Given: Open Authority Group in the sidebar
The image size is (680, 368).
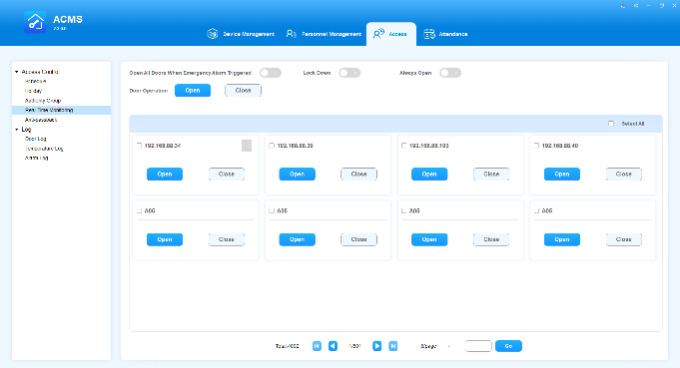Looking at the screenshot, I should coord(43,101).
